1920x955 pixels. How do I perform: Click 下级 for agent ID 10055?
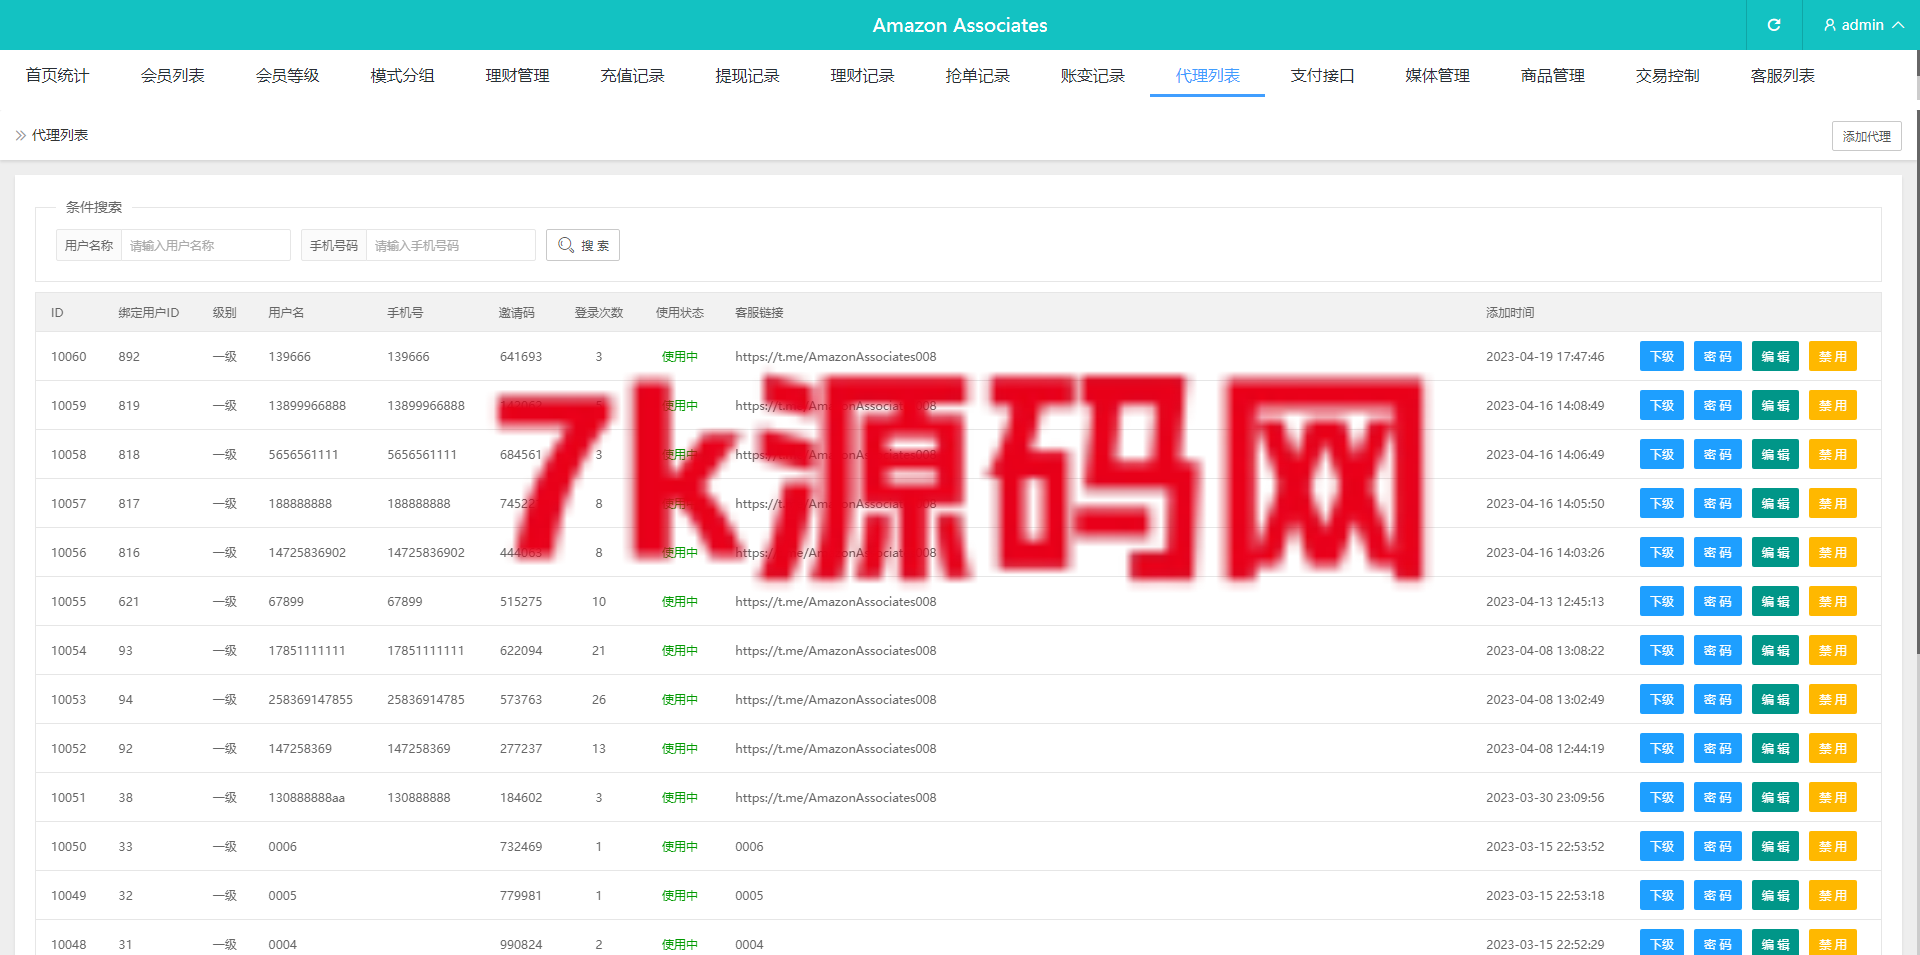(1662, 601)
